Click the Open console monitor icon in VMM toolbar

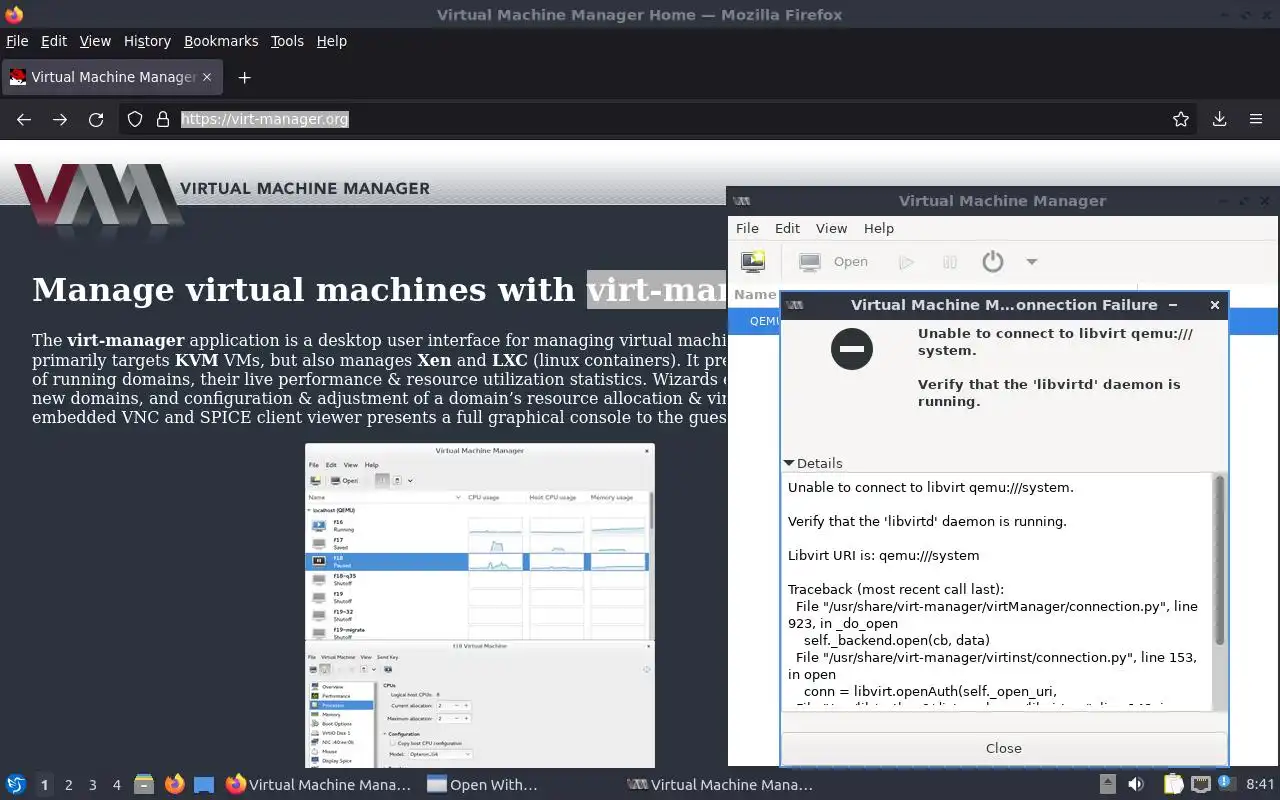point(810,262)
